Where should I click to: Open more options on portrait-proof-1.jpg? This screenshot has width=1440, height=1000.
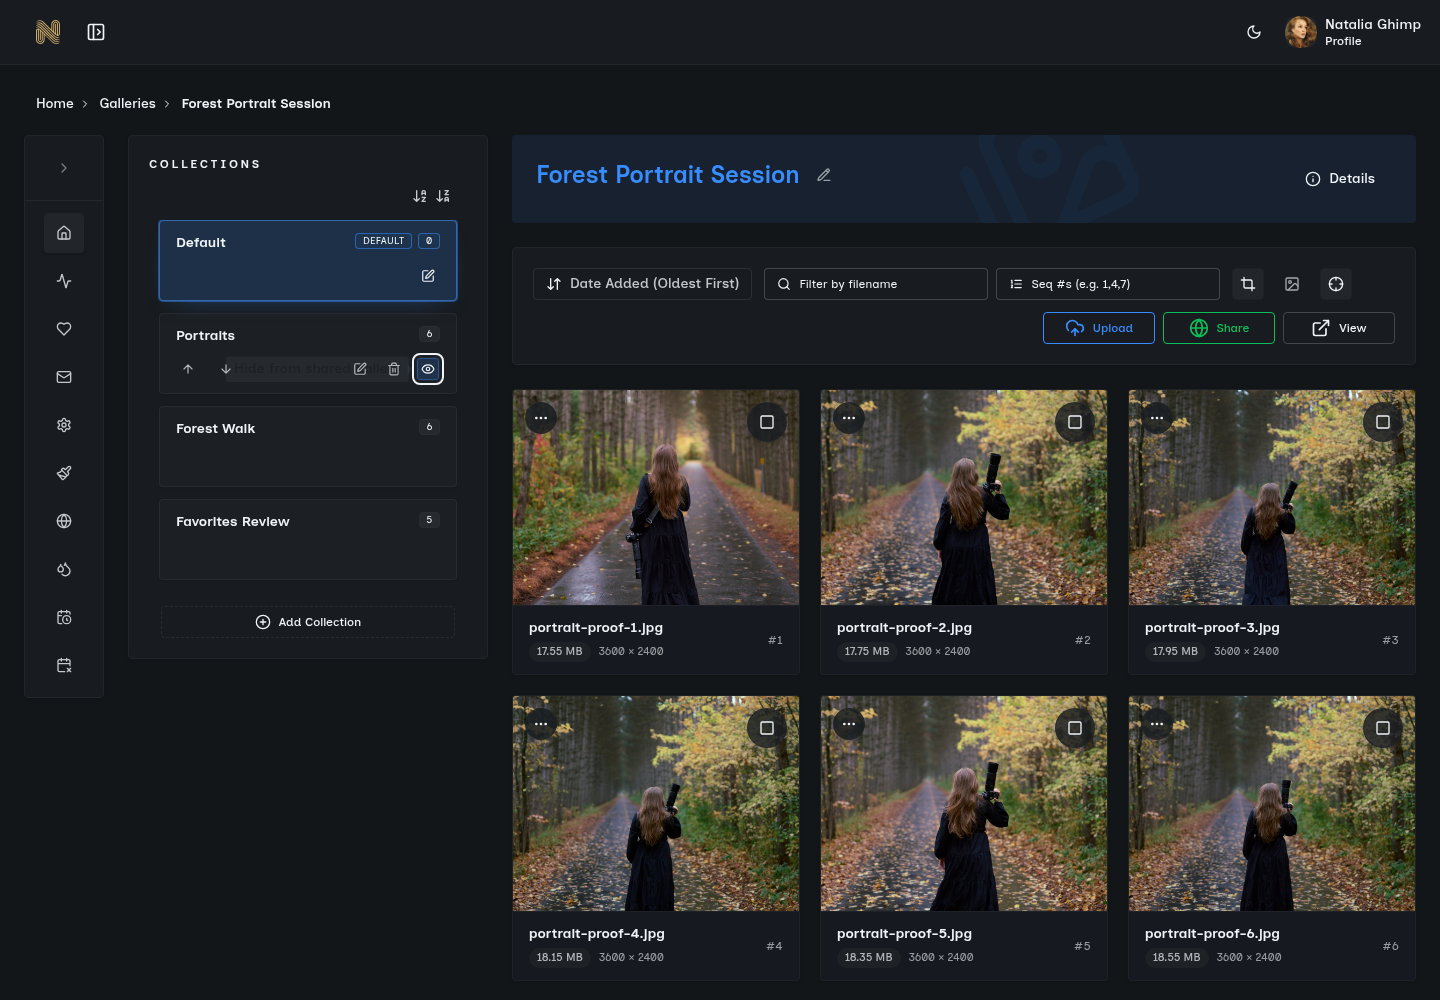coord(541,418)
